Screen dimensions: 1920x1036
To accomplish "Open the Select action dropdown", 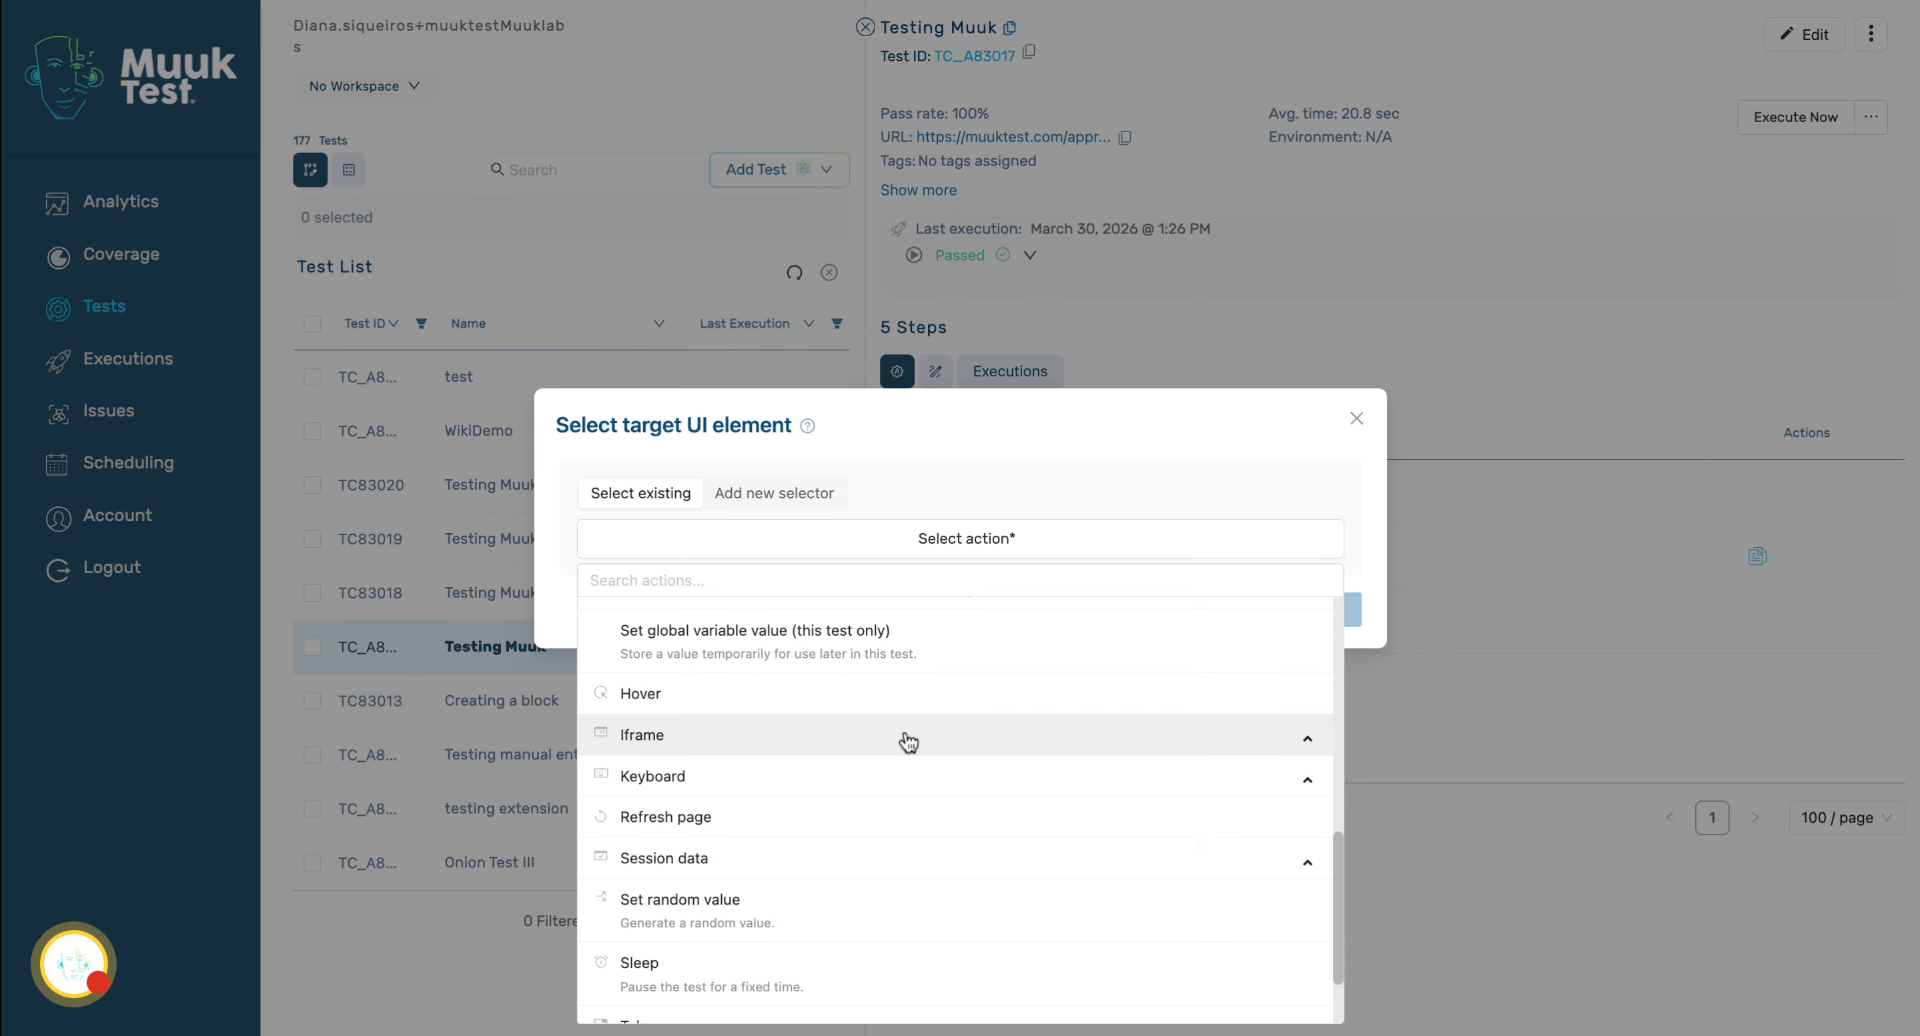I will [x=960, y=539].
